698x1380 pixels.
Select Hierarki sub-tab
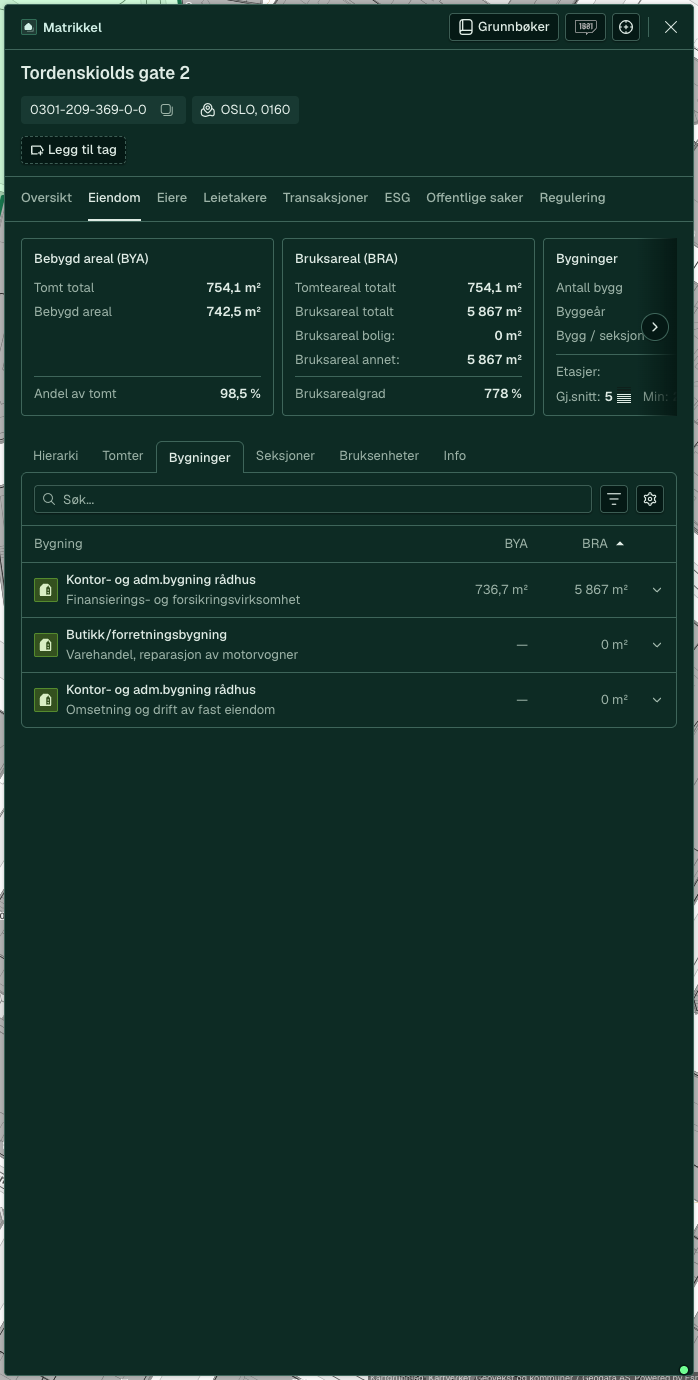pyautogui.click(x=55, y=456)
